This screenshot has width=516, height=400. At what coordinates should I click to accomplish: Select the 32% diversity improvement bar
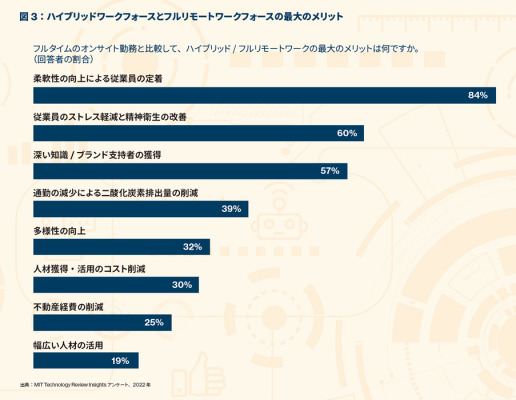(x=122, y=247)
